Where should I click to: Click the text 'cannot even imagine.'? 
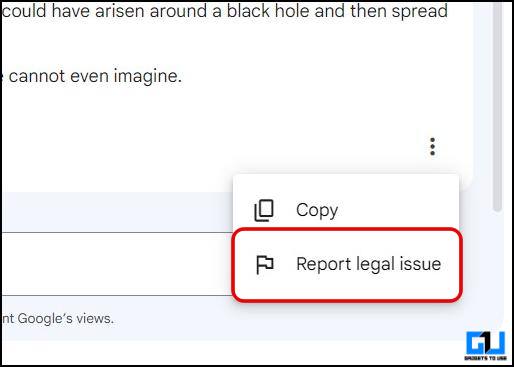95,76
